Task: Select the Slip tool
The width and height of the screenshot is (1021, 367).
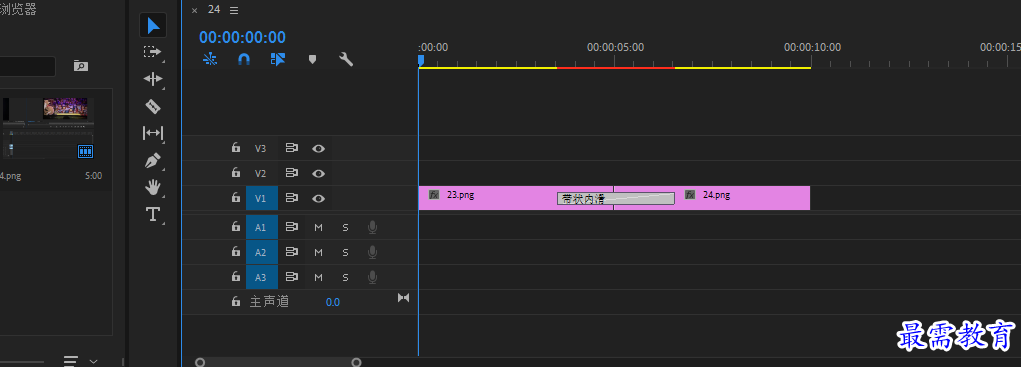Action: point(152,133)
